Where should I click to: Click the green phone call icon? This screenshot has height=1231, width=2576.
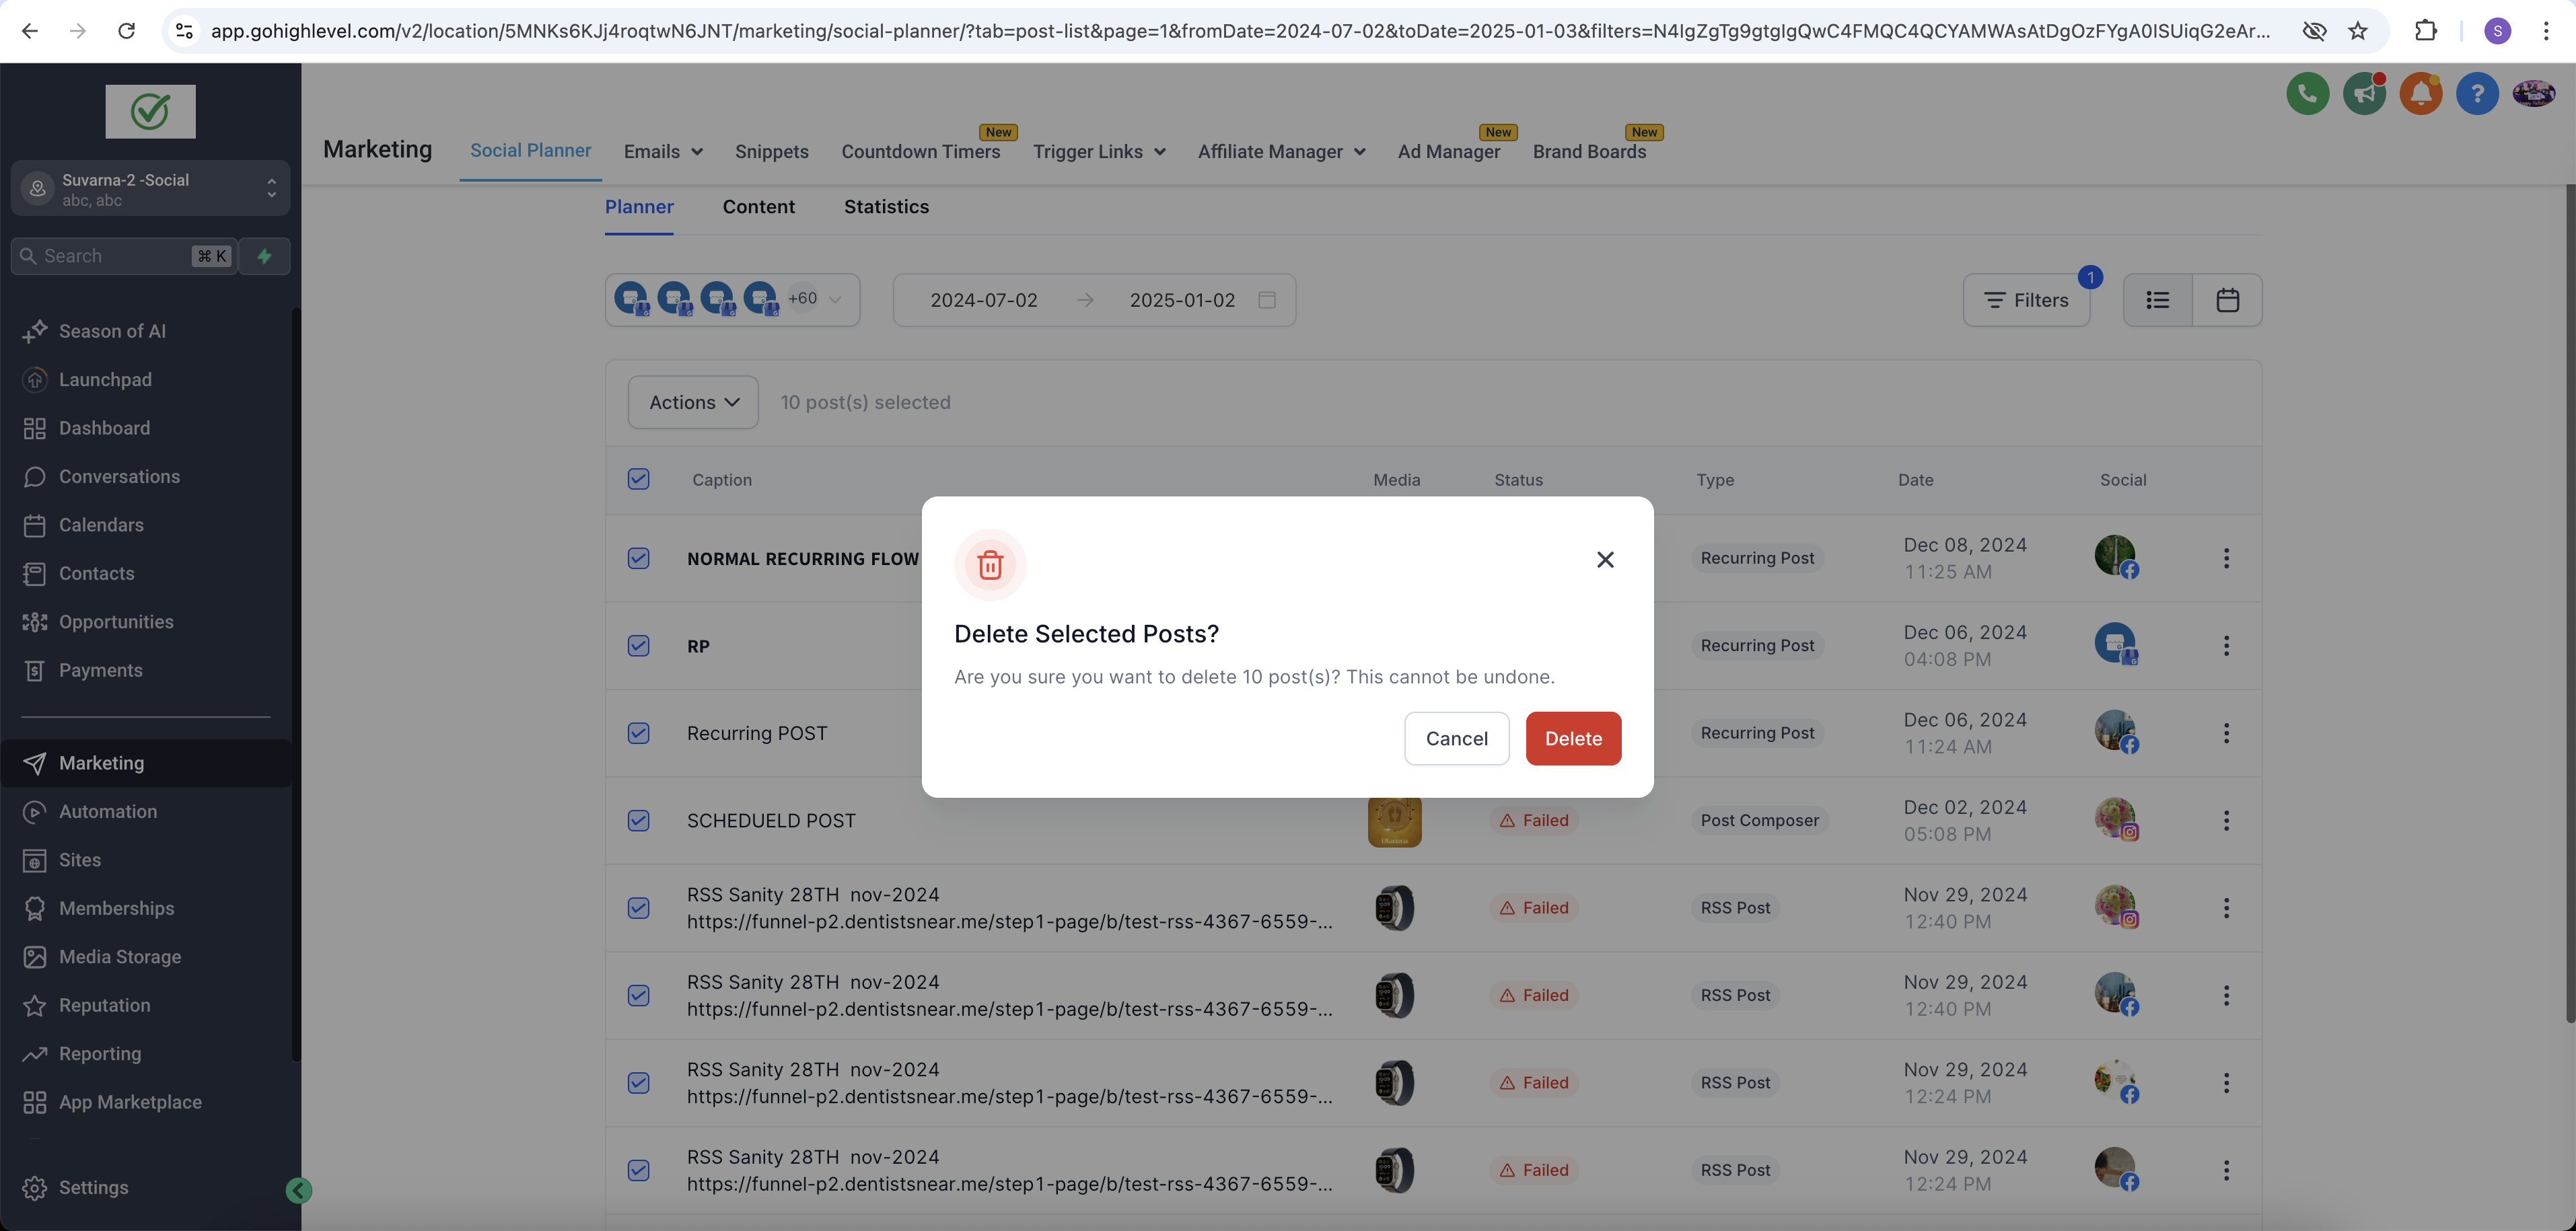coord(2307,94)
